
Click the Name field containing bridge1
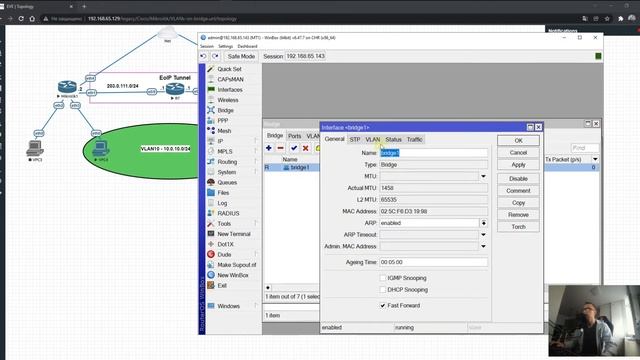pyautogui.click(x=433, y=153)
